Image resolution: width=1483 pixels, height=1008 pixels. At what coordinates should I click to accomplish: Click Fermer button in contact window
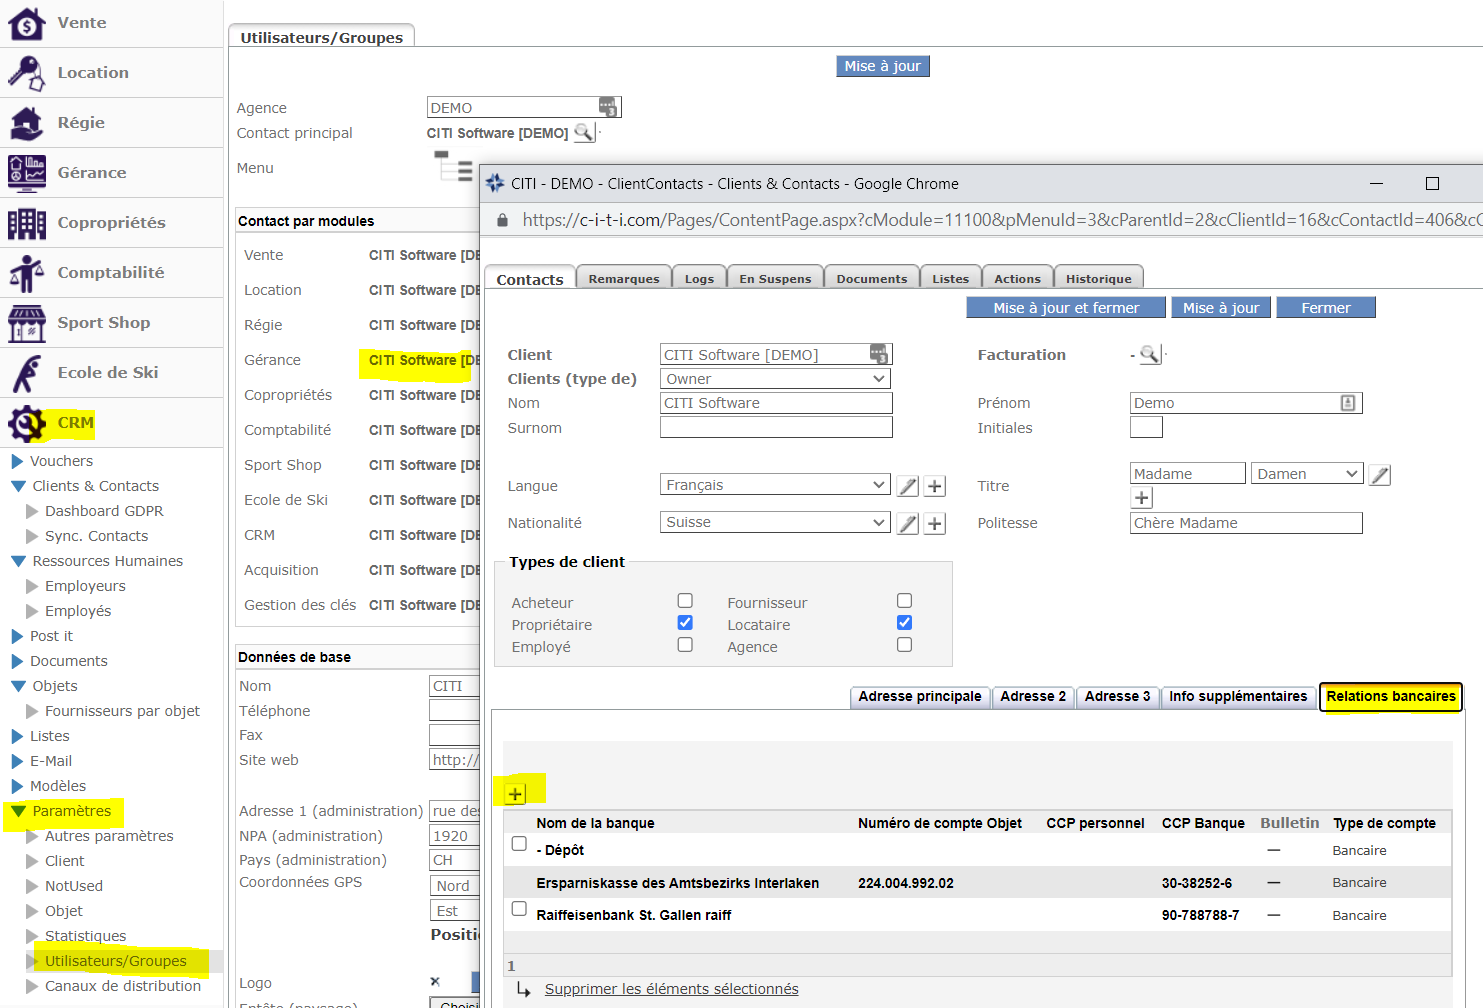[x=1326, y=308]
